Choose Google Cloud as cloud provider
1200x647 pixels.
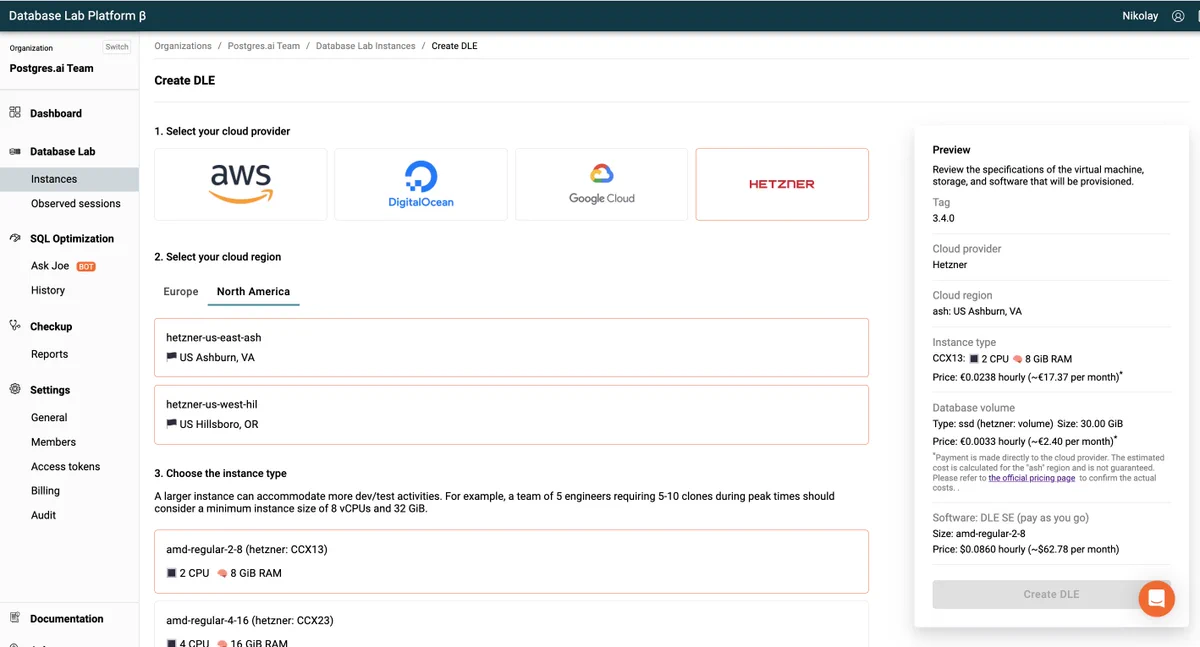(601, 184)
